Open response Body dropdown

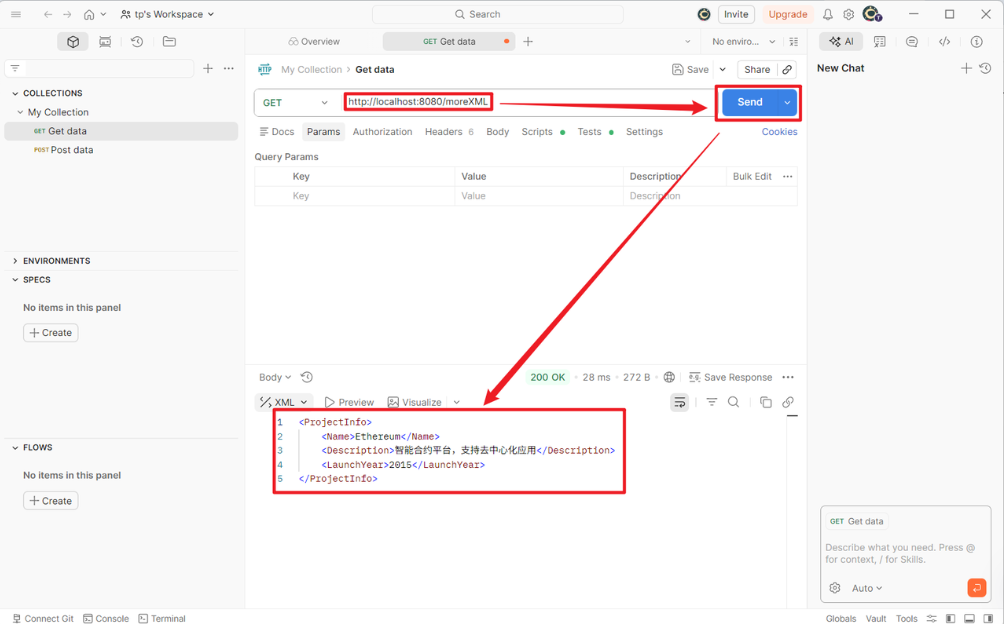[x=275, y=377]
